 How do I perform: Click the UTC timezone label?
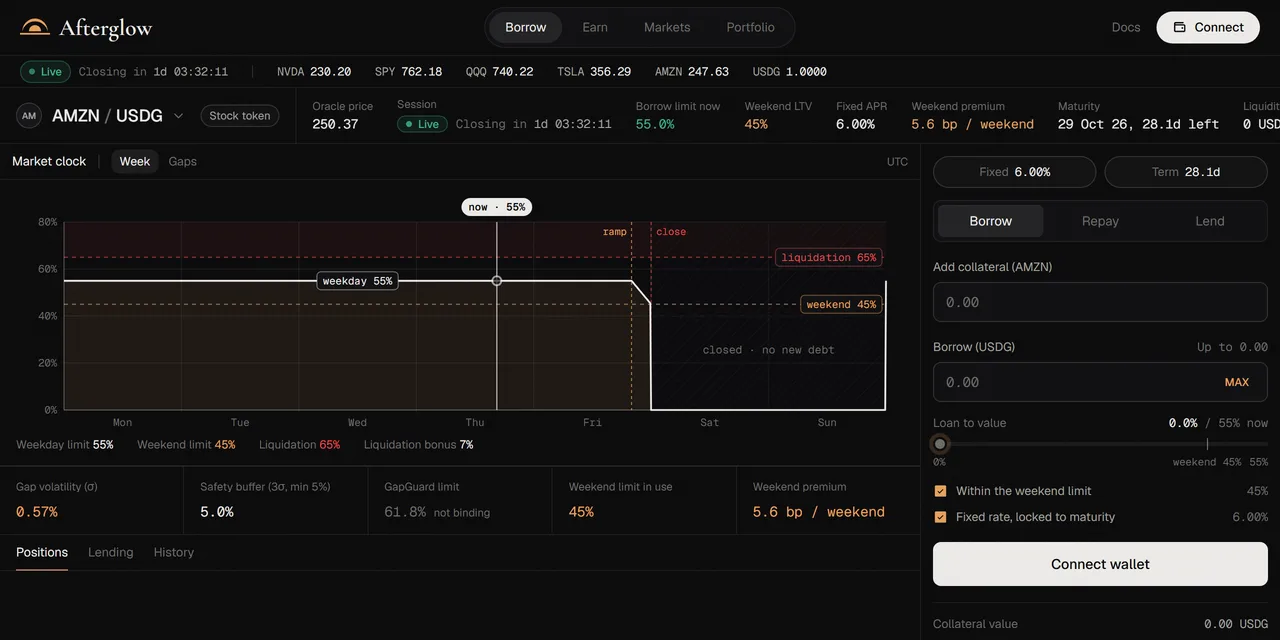click(x=897, y=162)
